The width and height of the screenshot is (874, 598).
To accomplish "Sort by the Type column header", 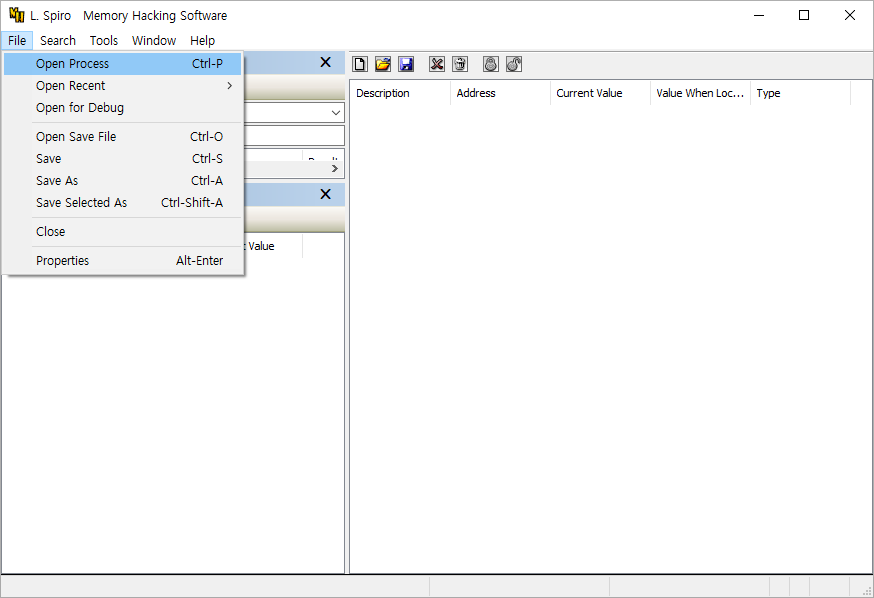I will (800, 93).
